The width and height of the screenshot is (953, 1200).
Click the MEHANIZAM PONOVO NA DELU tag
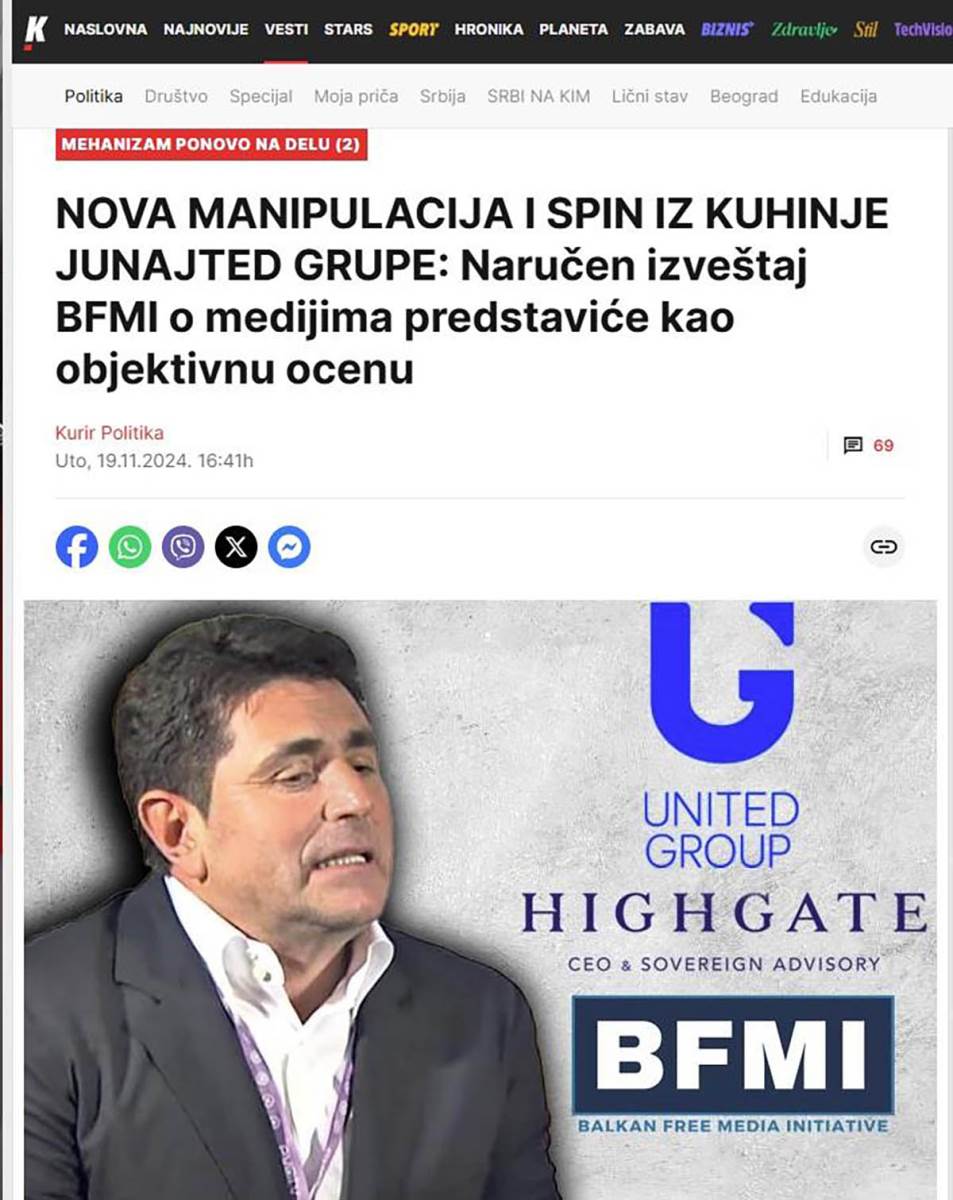coord(211,145)
